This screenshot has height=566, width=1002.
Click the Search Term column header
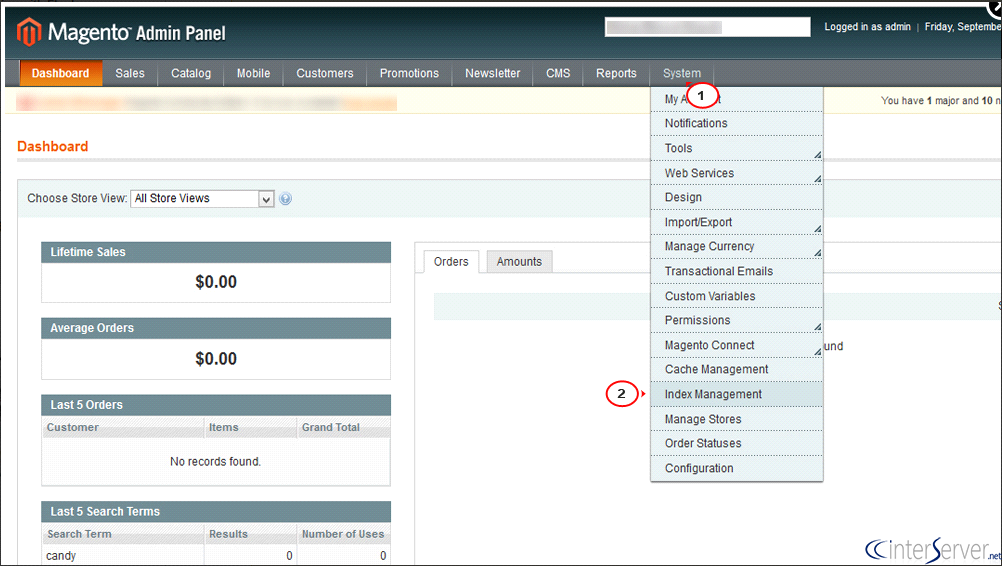(x=123, y=534)
